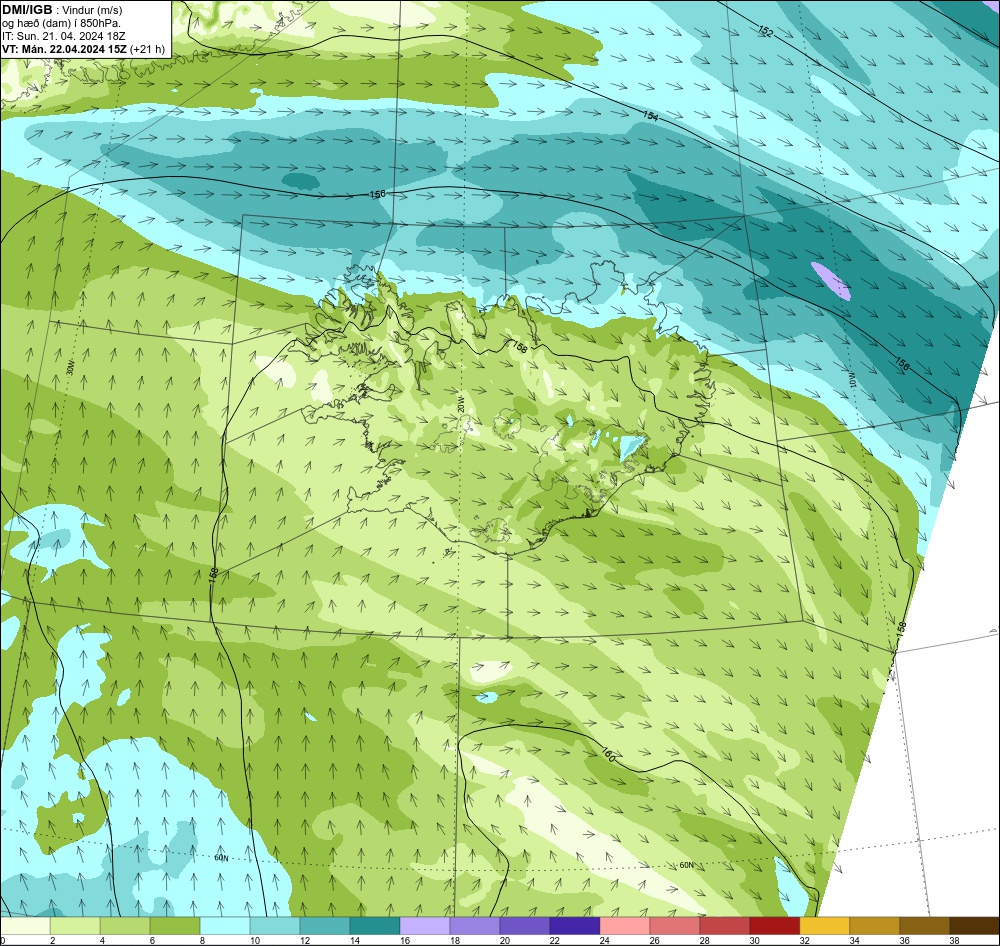1000x946 pixels.
Task: Select the dark teal swatch between 14 and 16
Action: pyautogui.click(x=374, y=926)
